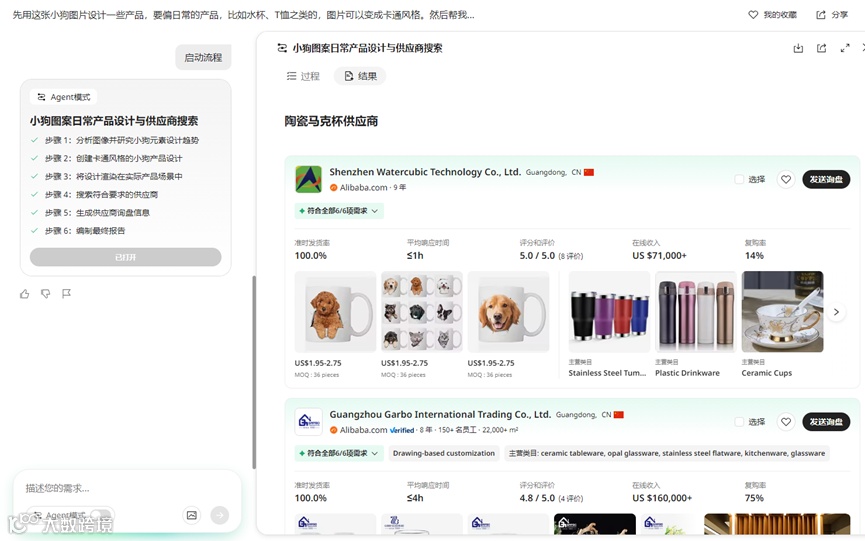Click the 启动流程 button

click(x=203, y=57)
